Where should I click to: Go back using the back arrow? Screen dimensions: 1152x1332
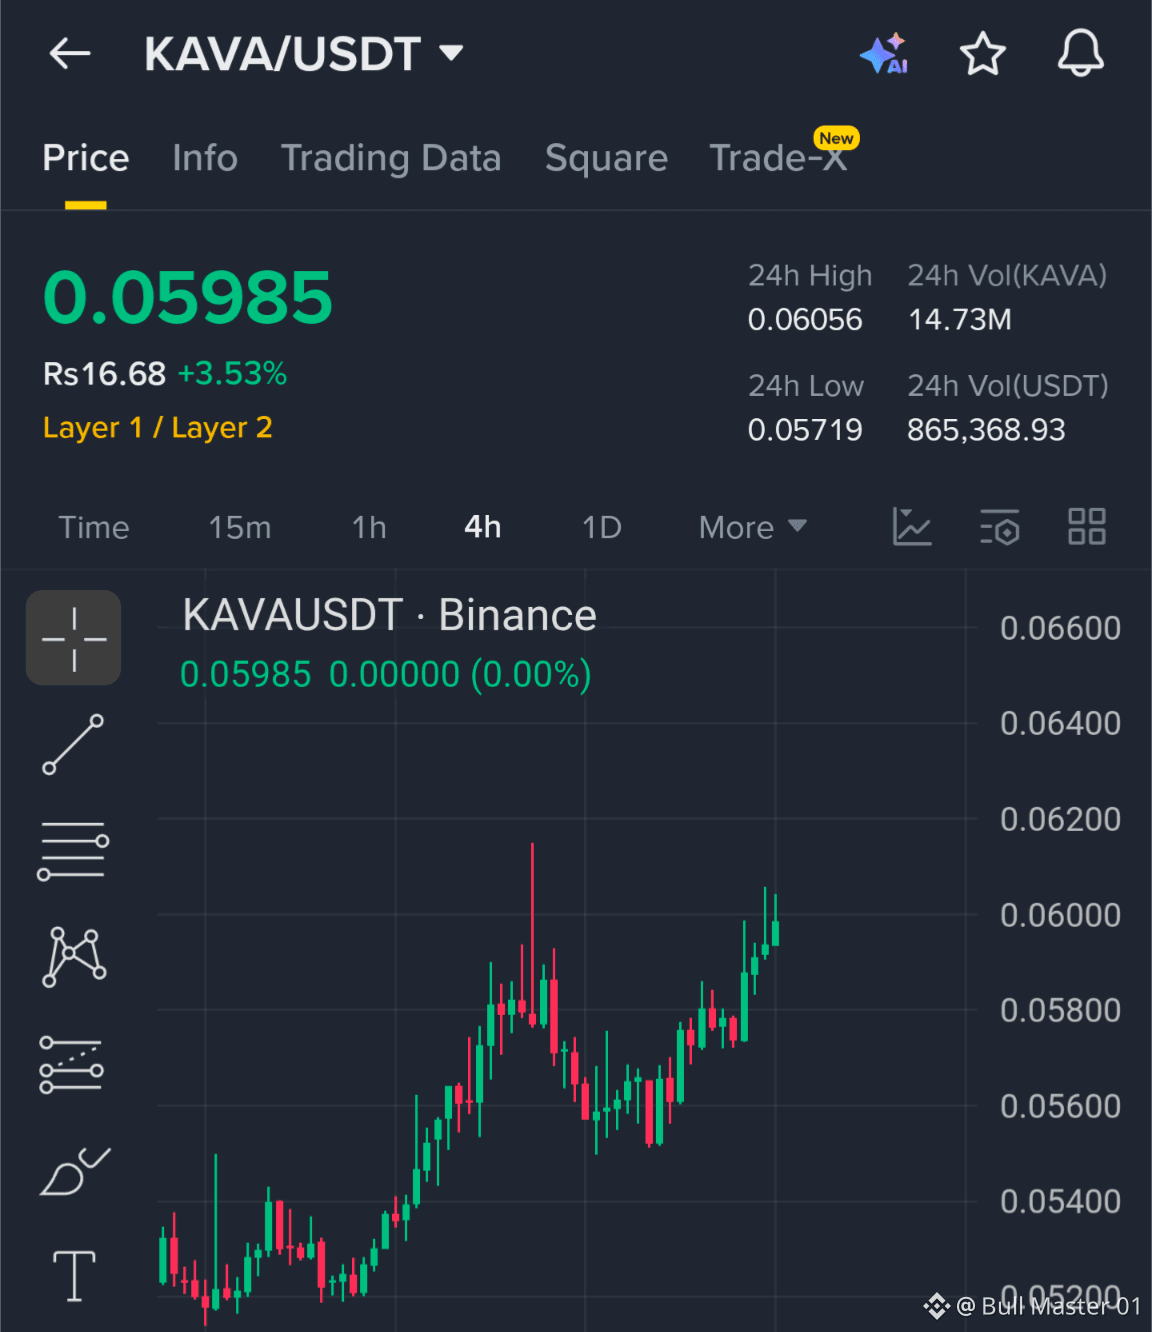tap(70, 53)
